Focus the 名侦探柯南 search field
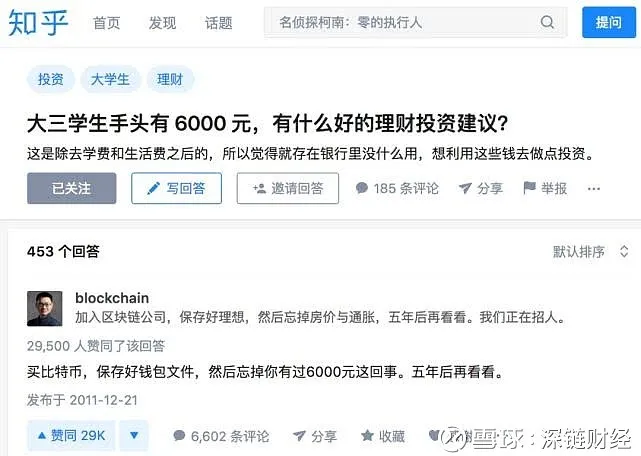641x456 pixels. [415, 22]
